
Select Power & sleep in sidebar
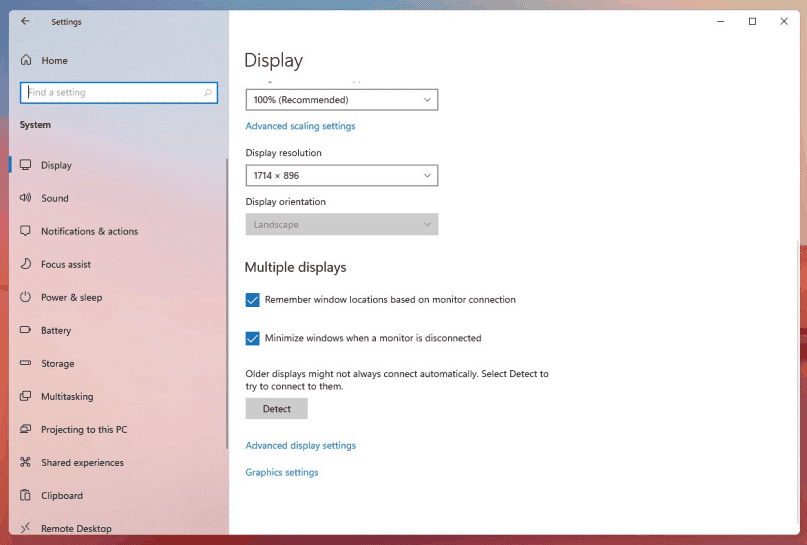coord(118,297)
